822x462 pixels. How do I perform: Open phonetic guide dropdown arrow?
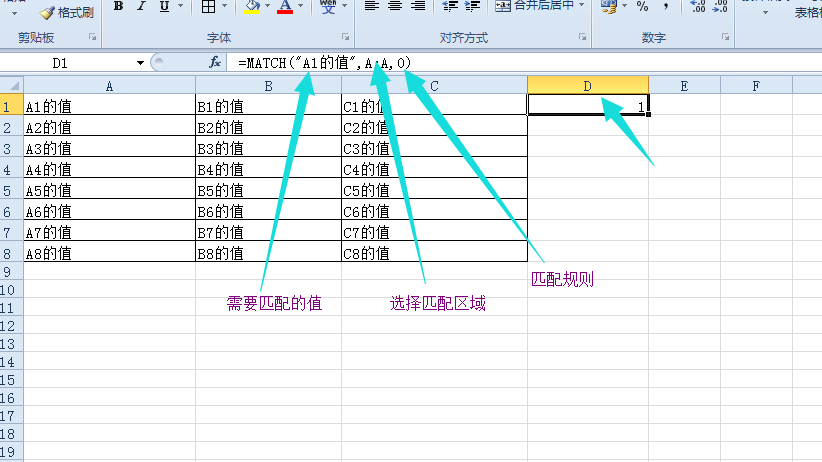344,6
